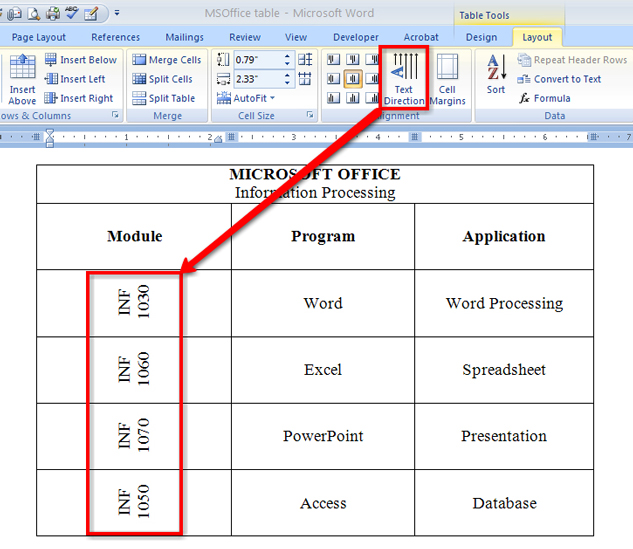
Task: Click Merge Cells
Action: click(x=166, y=60)
